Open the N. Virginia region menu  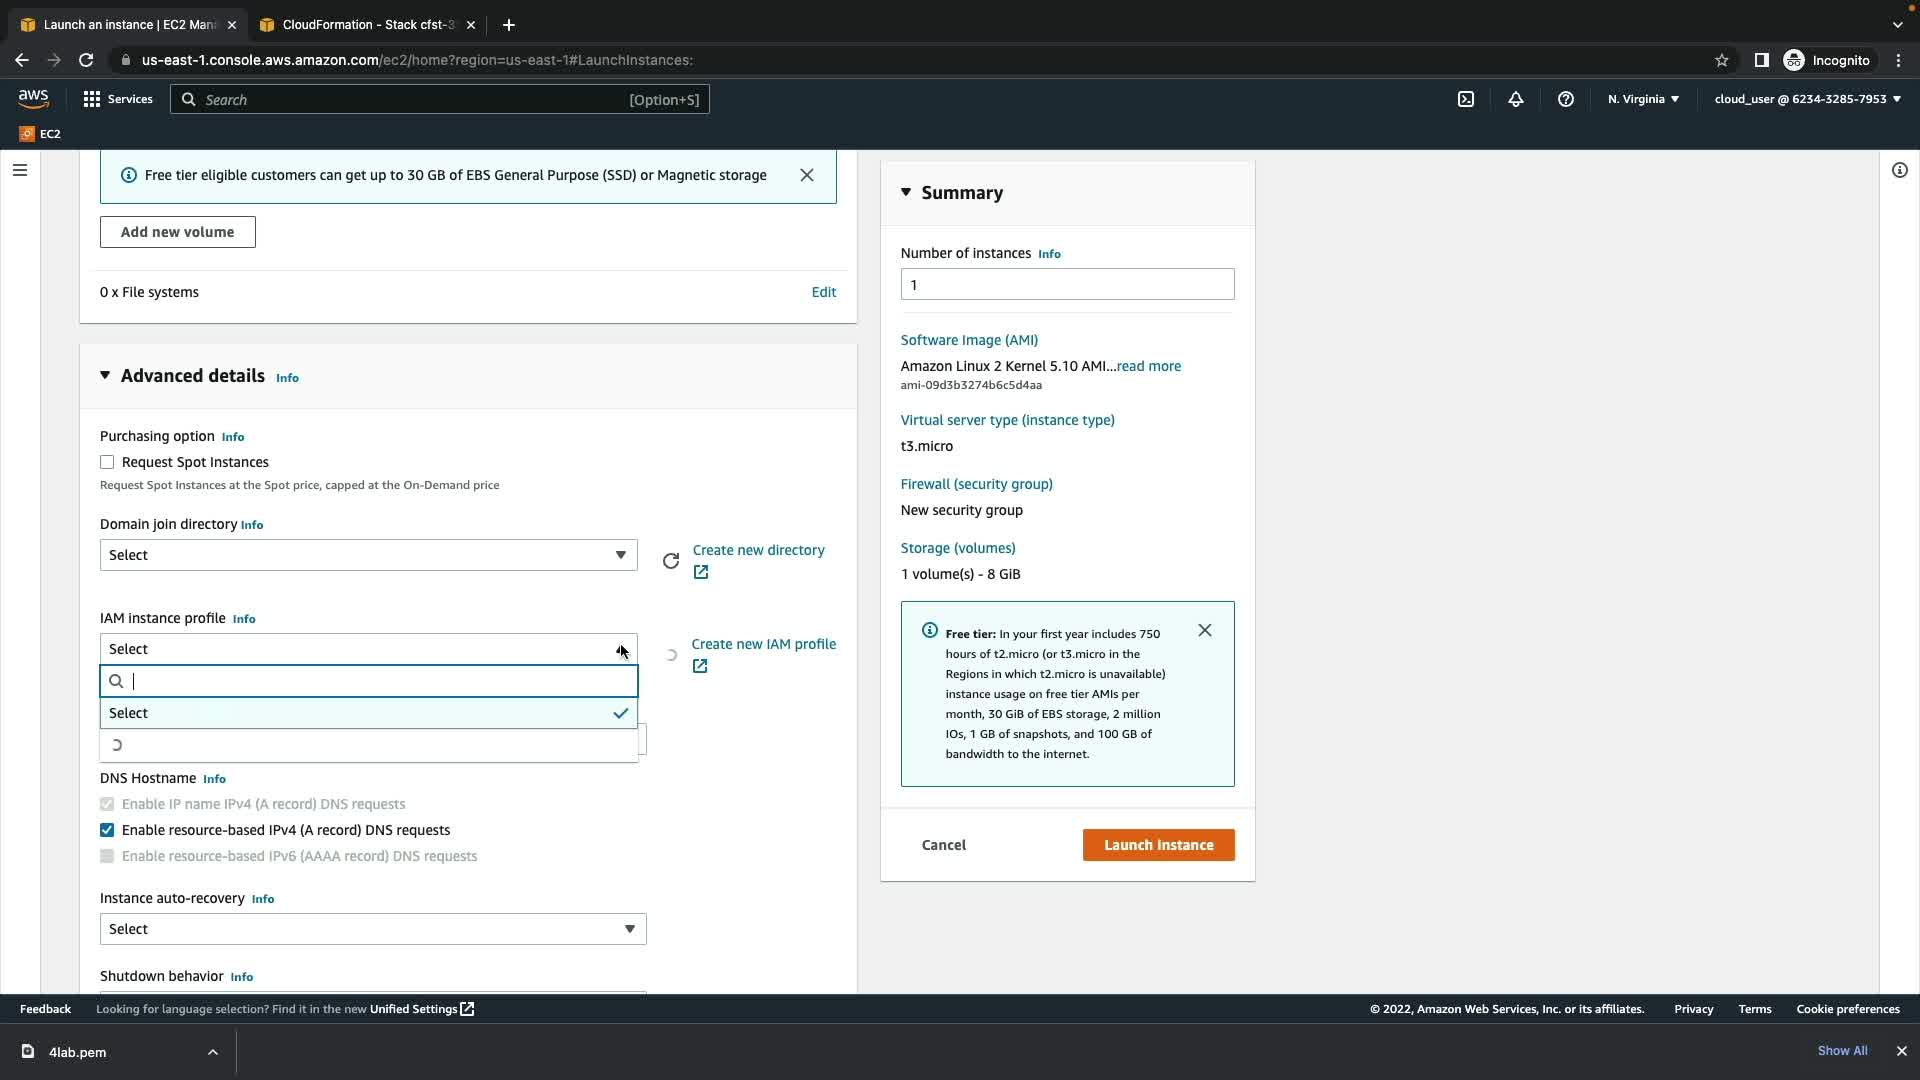[x=1643, y=99]
